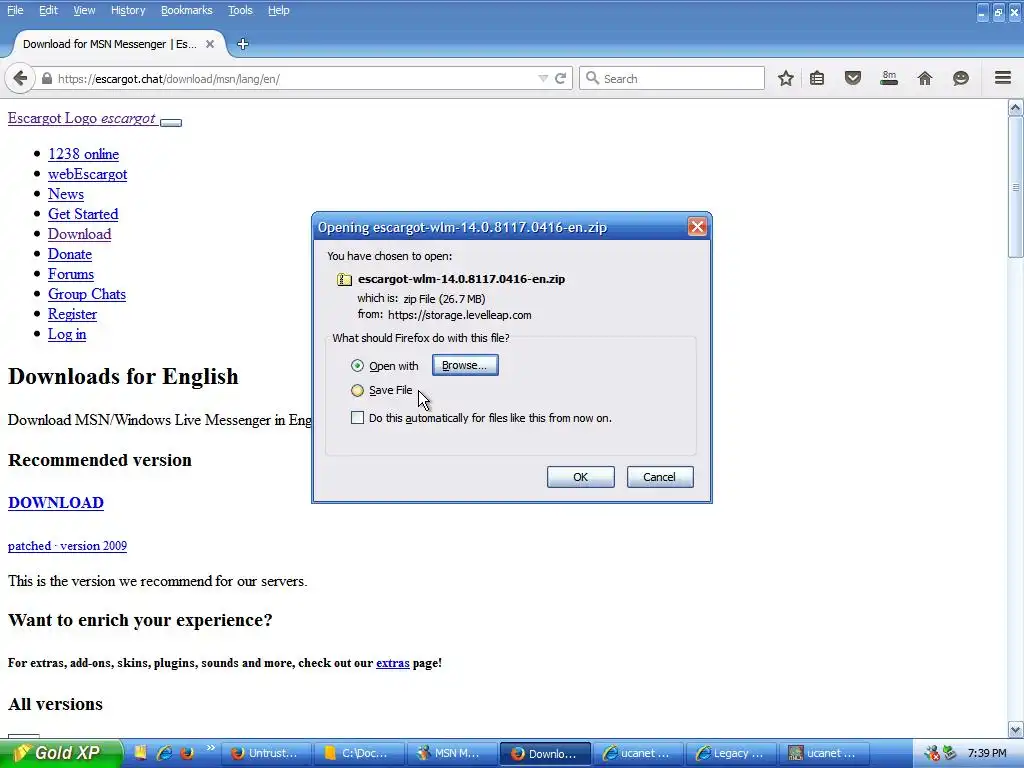
Task: Open the Forums link
Action: click(71, 274)
